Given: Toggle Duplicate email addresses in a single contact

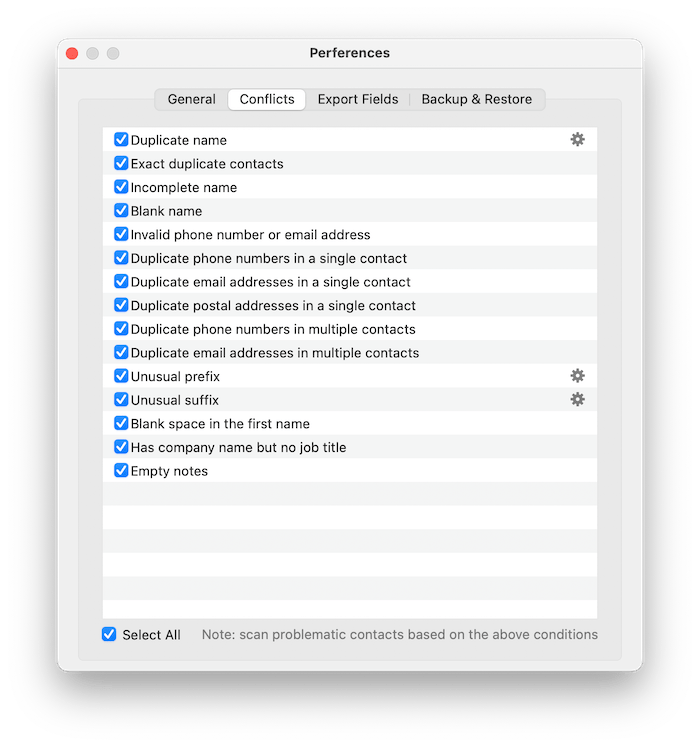Looking at the screenshot, I should (121, 281).
